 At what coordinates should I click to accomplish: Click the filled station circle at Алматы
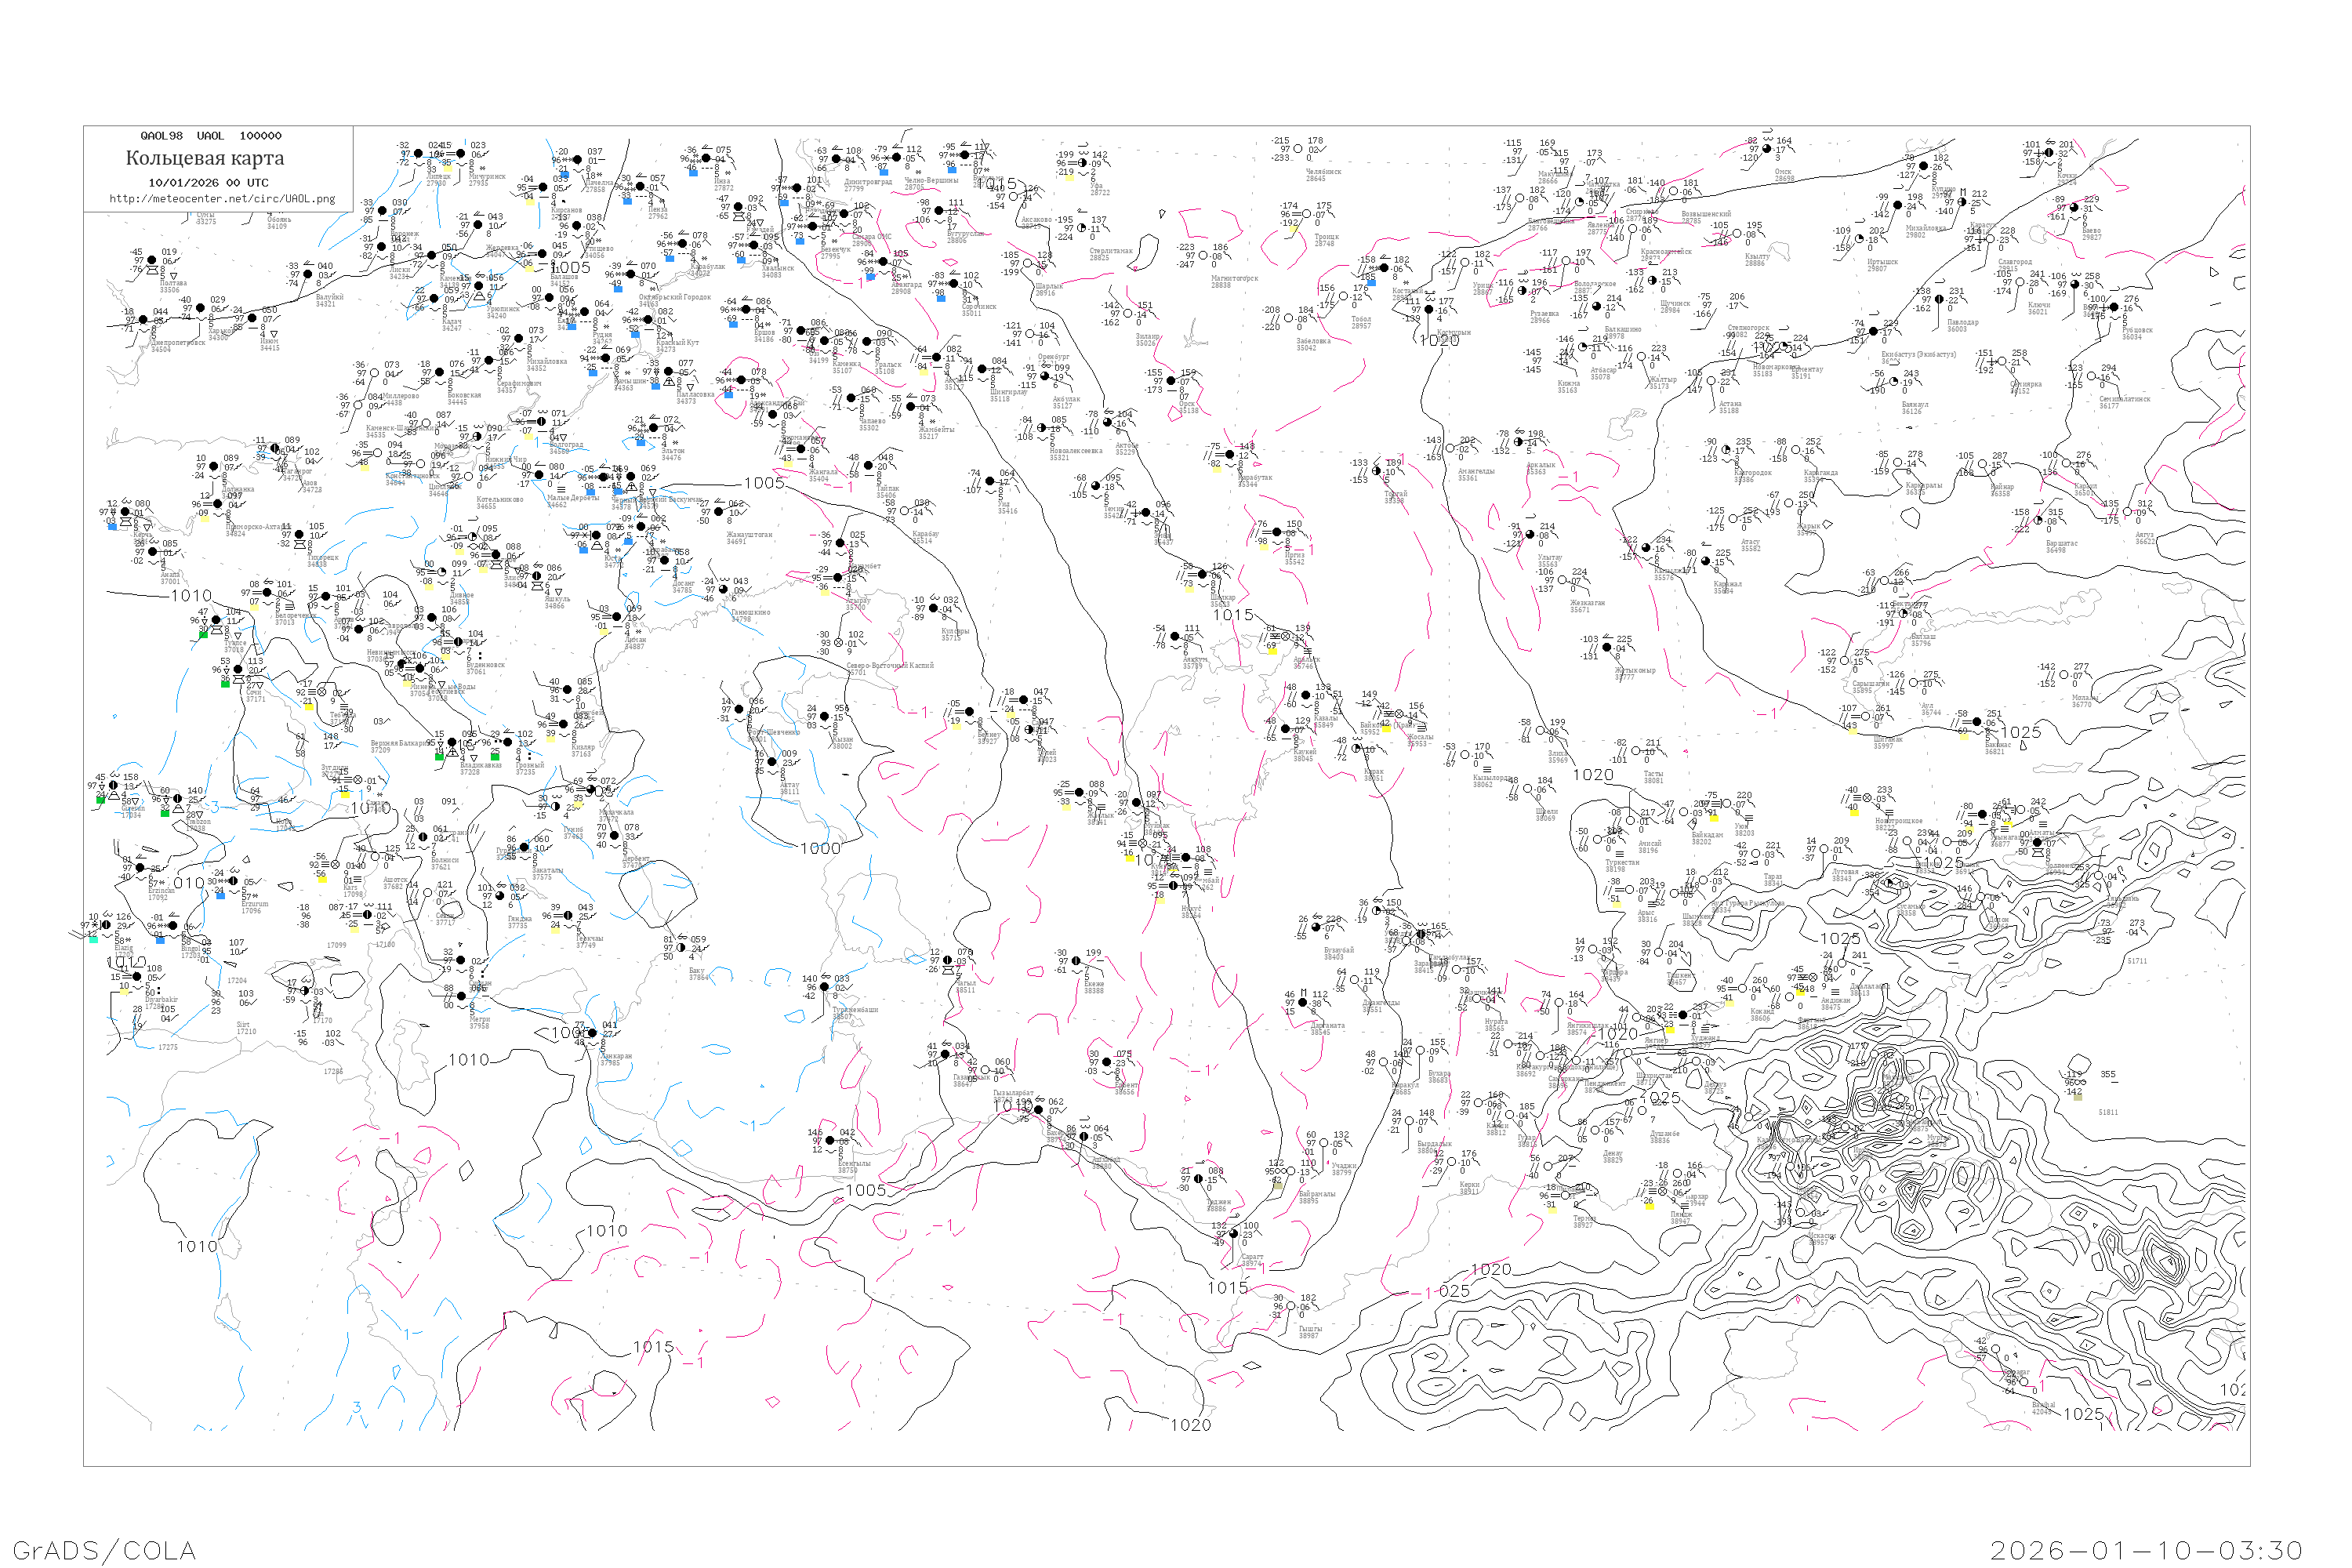[2037, 843]
